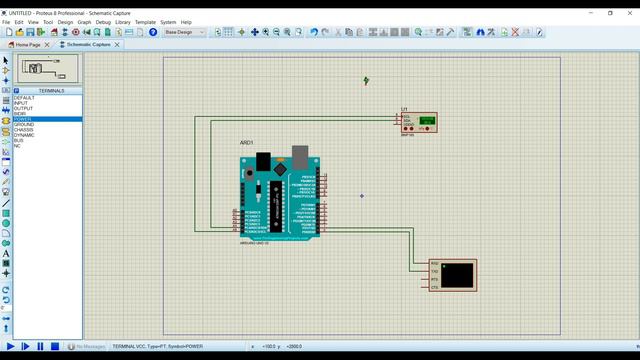This screenshot has height=360, width=640.
Task: Select the 2D Graphics Circle tool
Action: 6,223
